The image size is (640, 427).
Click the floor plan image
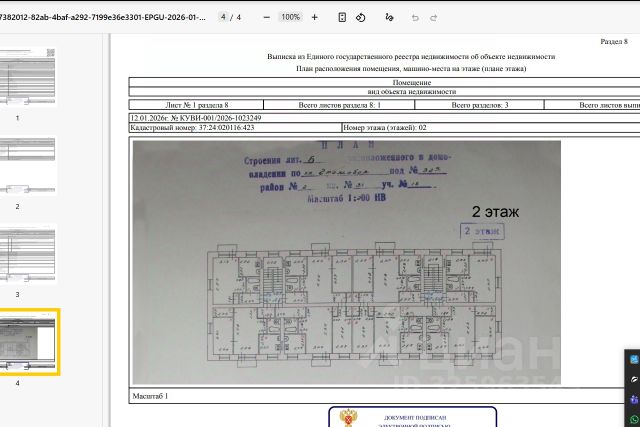point(347,262)
